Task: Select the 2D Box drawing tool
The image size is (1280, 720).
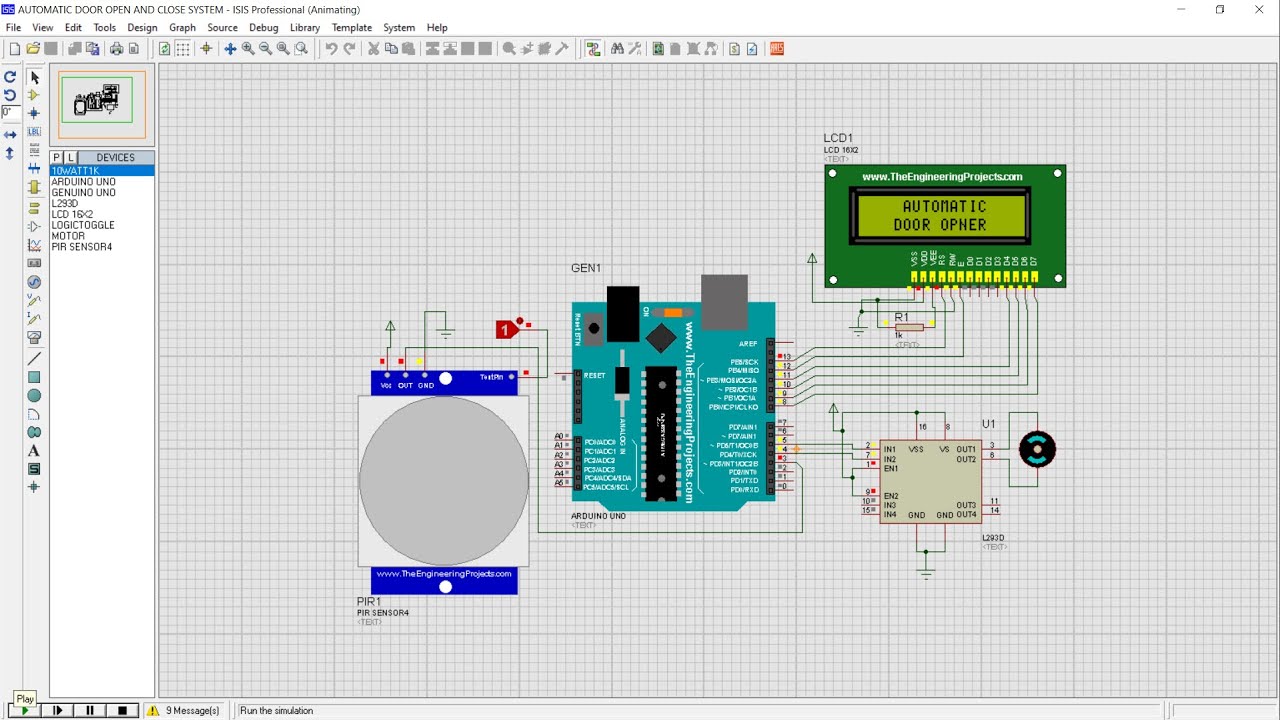Action: pyautogui.click(x=34, y=377)
